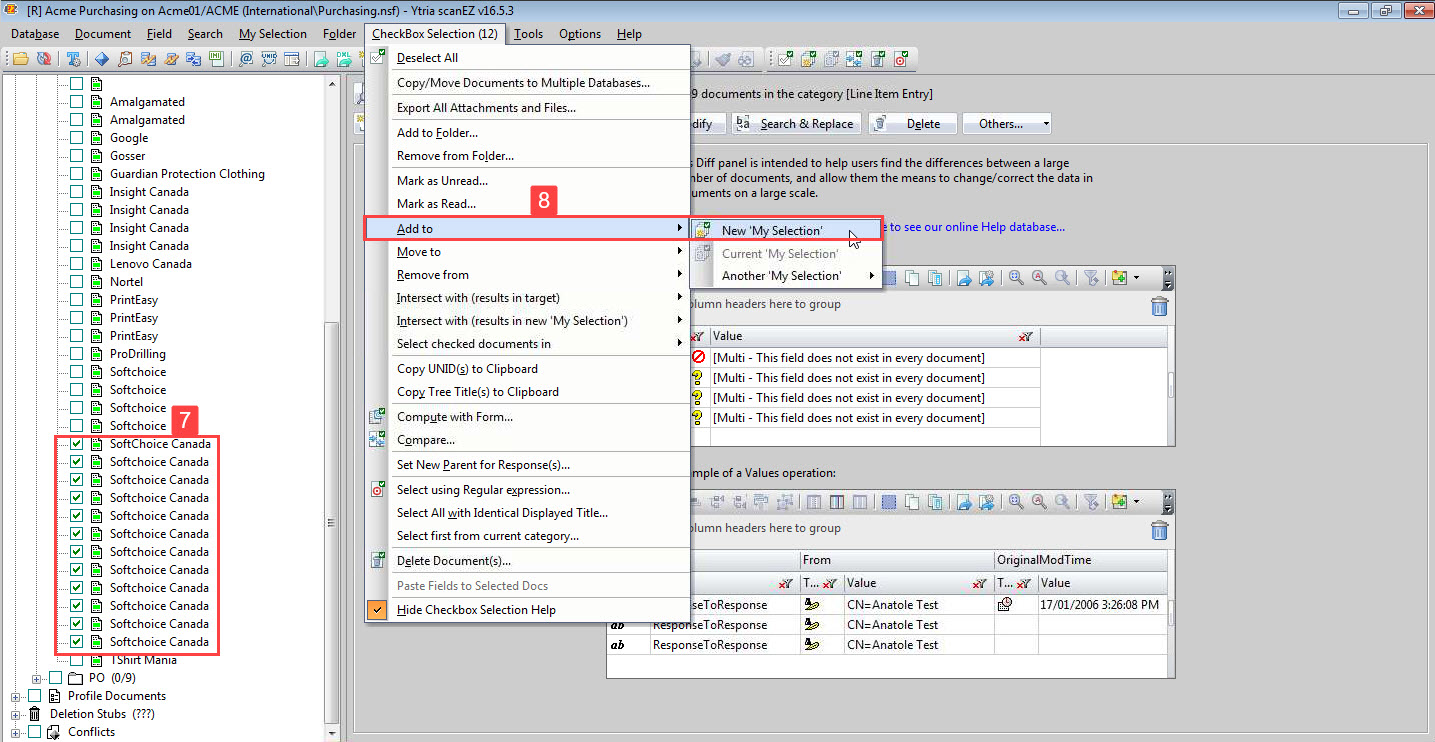Image resolution: width=1435 pixels, height=742 pixels.
Task: Uncheck the first SoftChoice Canada entry
Action: point(75,443)
